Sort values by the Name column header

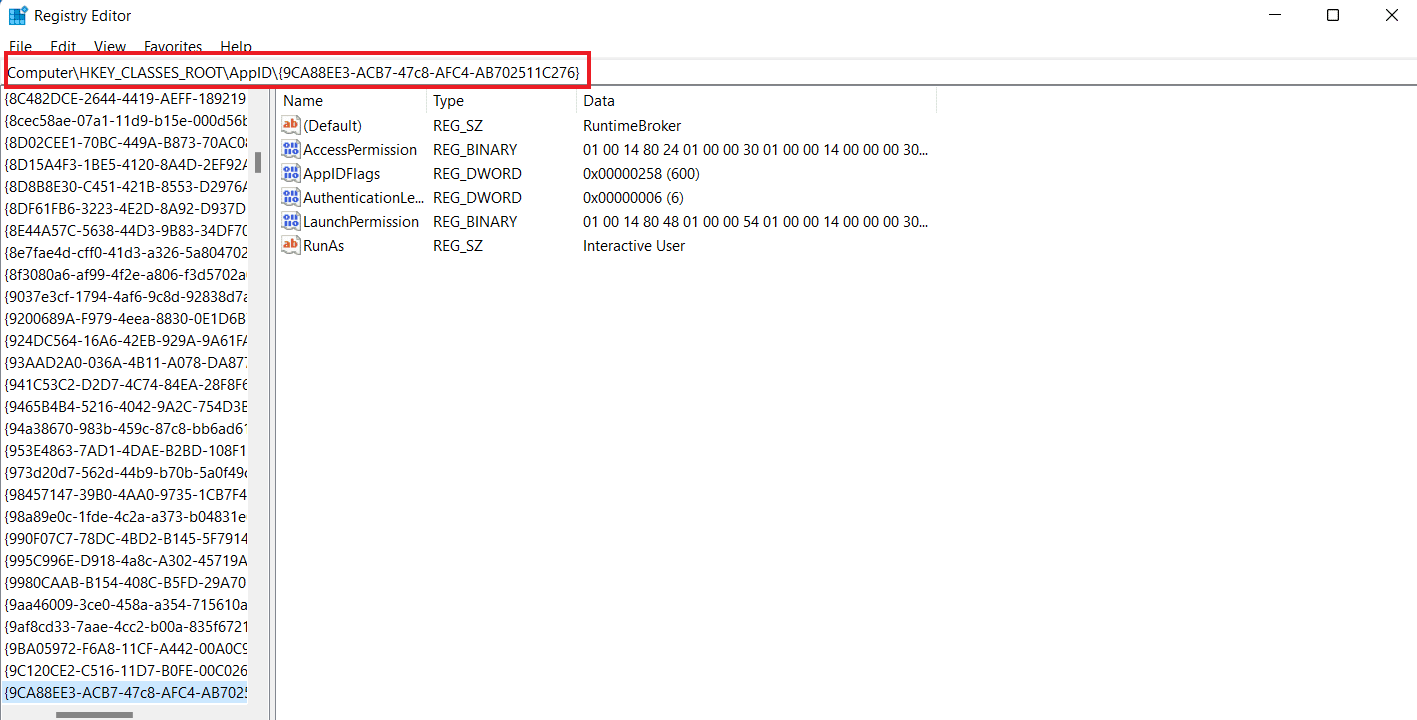tap(352, 100)
